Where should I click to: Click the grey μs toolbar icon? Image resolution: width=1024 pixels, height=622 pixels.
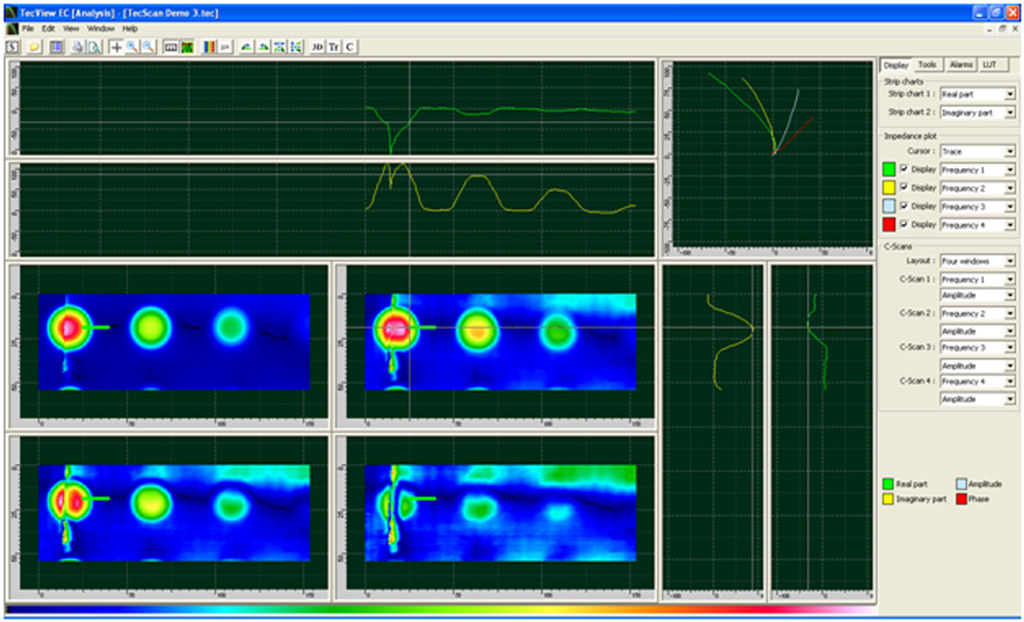tap(225, 47)
